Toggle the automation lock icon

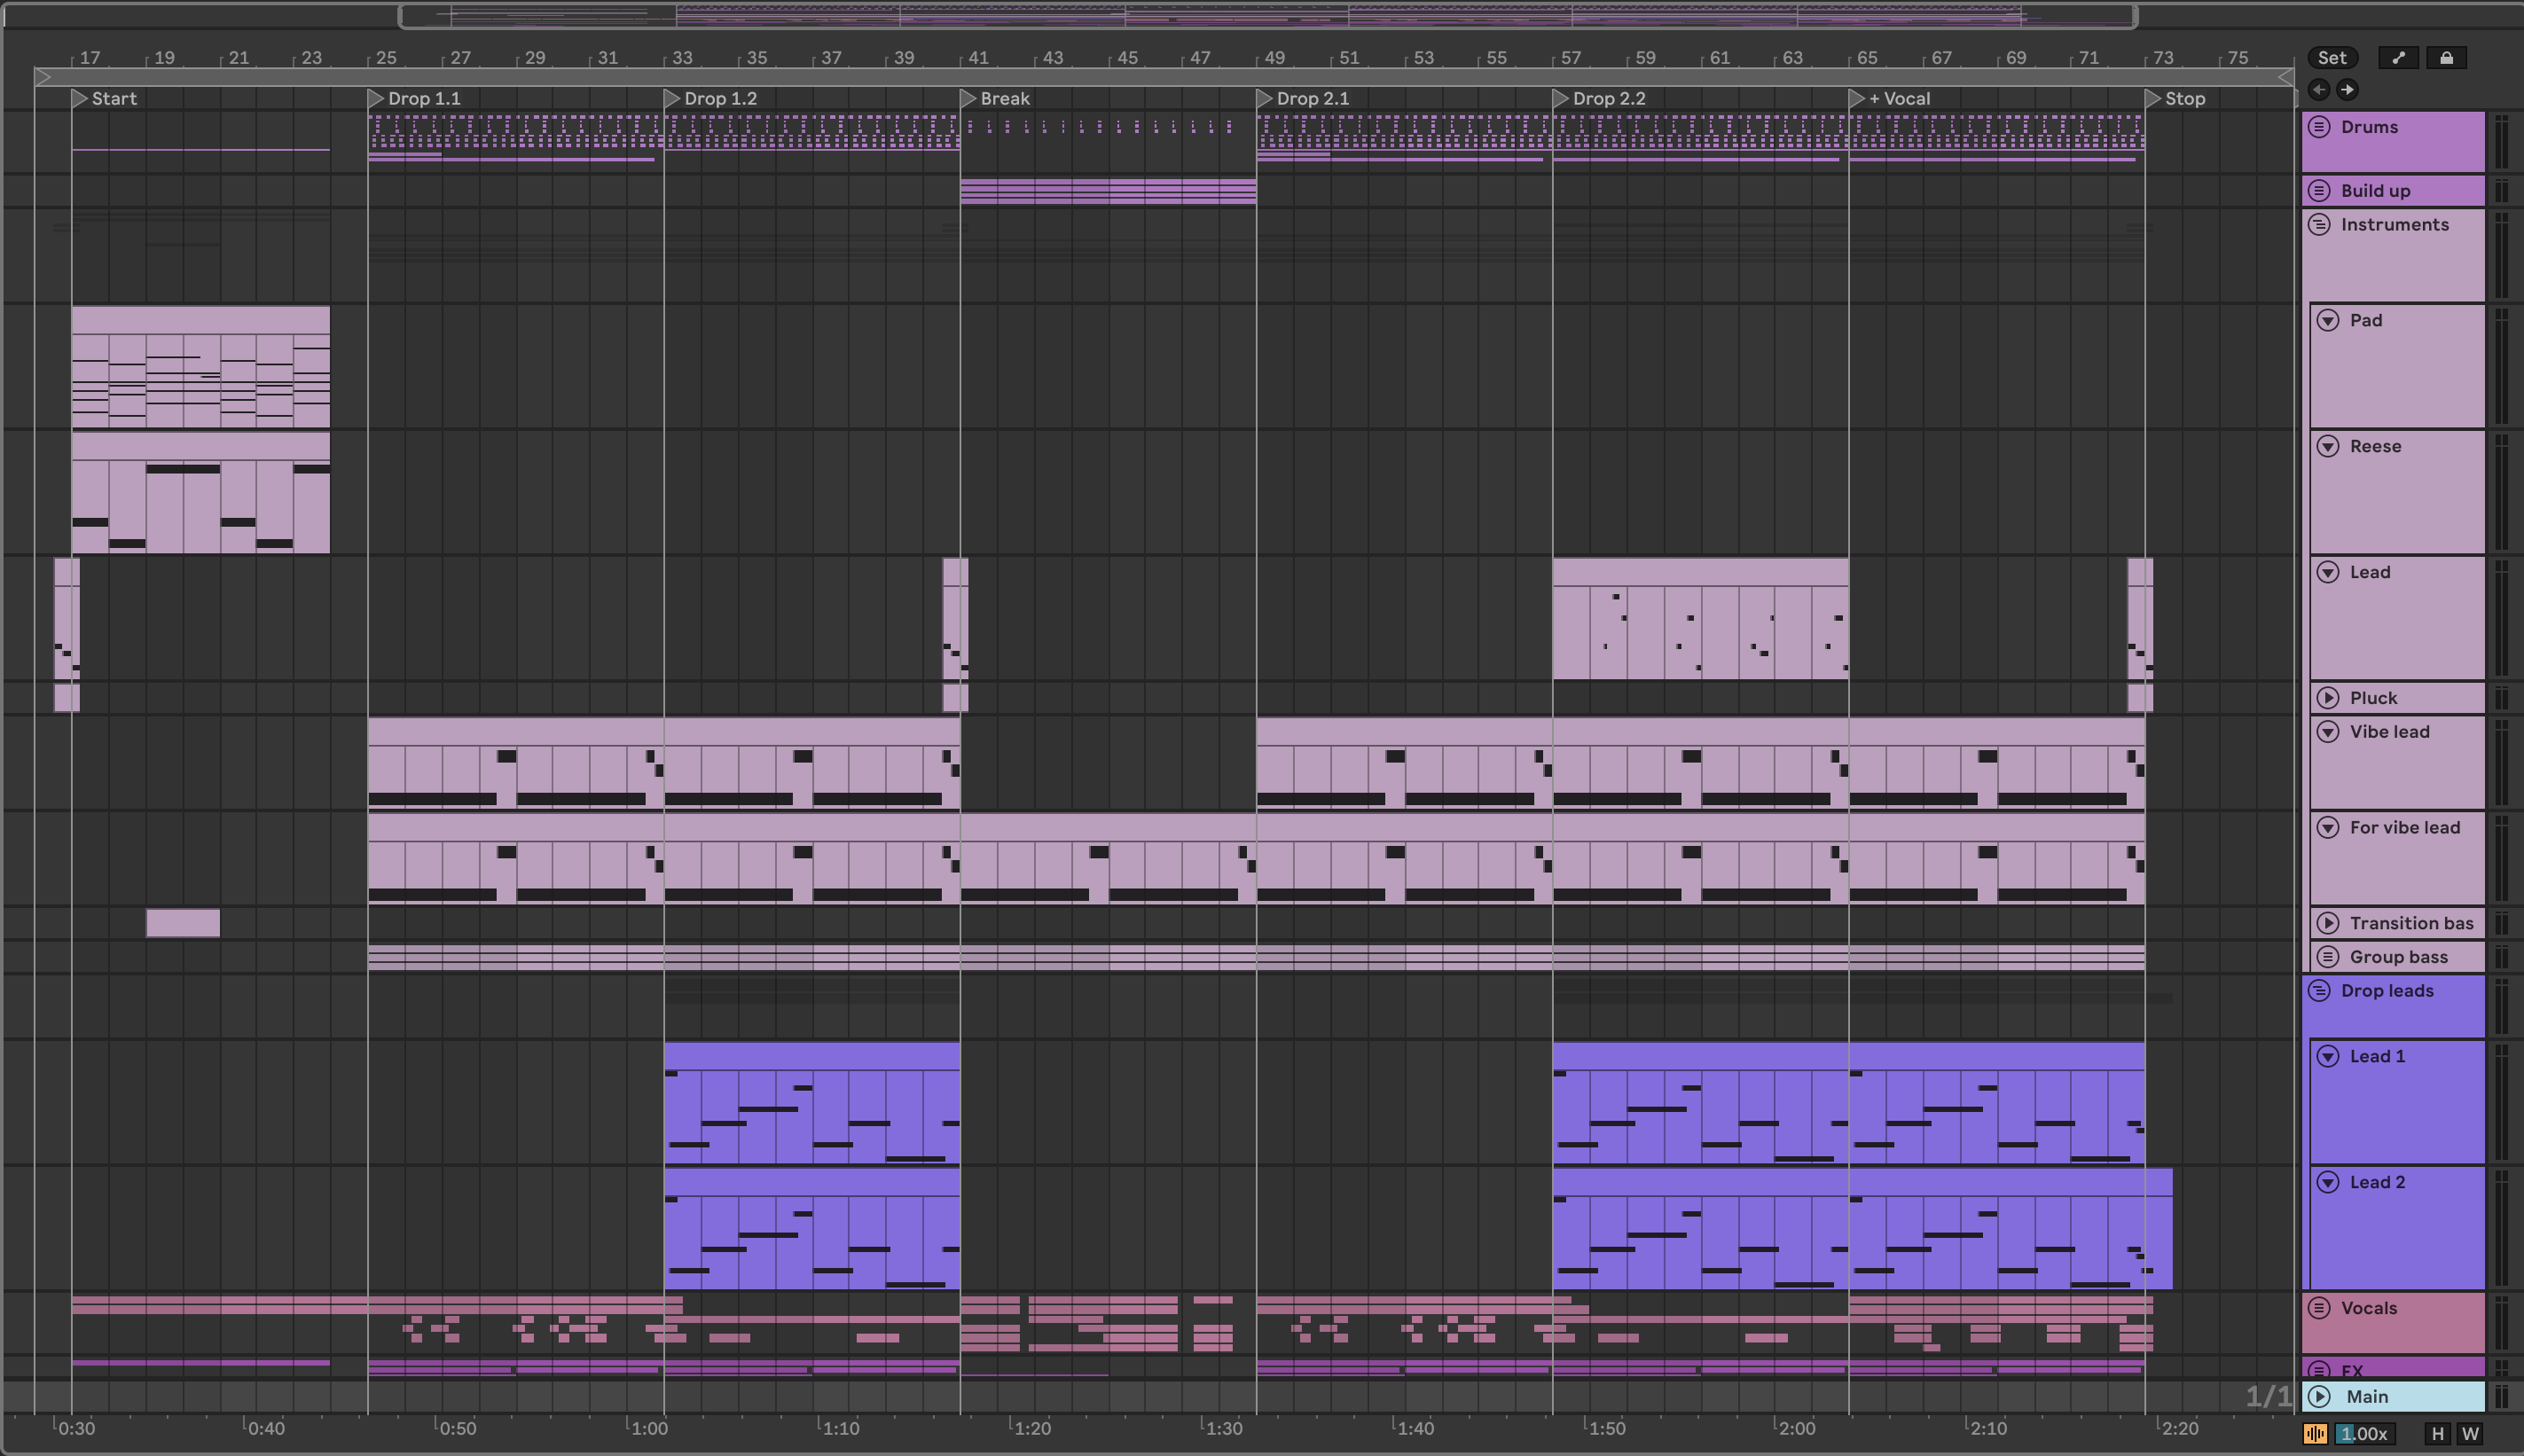pos(2446,58)
